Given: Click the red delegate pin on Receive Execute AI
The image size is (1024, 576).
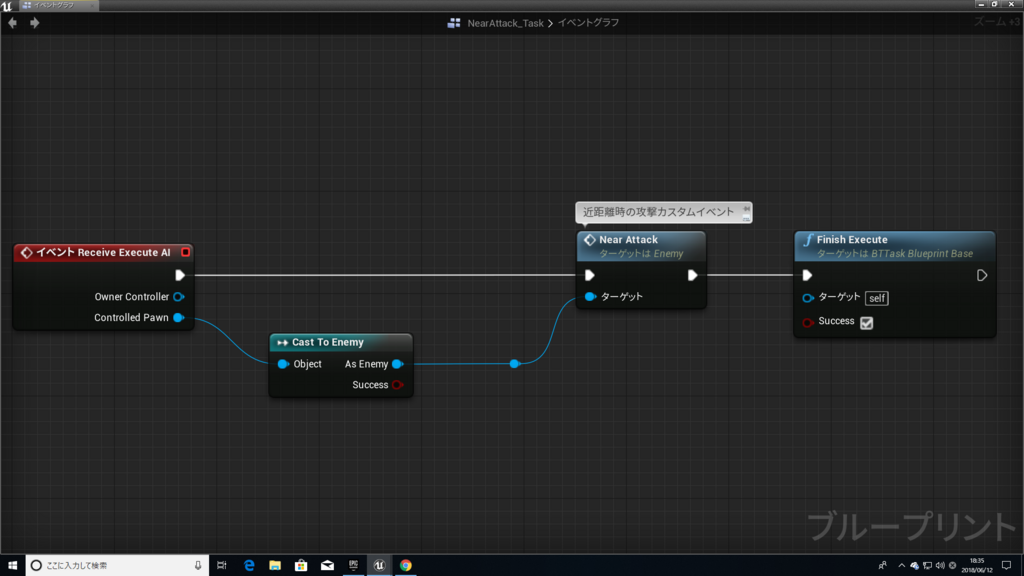Looking at the screenshot, I should point(185,252).
